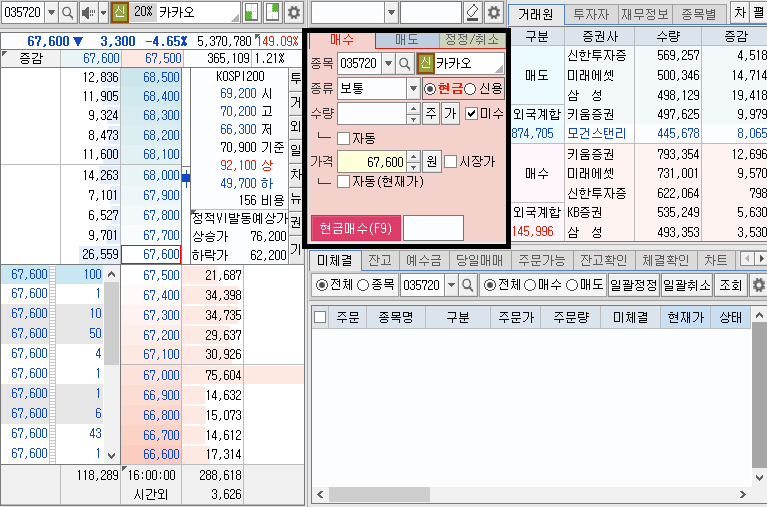Viewport: 767px width, 507px height.
Task: Click the eraser clear icon in top toolbar
Action: [x=472, y=13]
